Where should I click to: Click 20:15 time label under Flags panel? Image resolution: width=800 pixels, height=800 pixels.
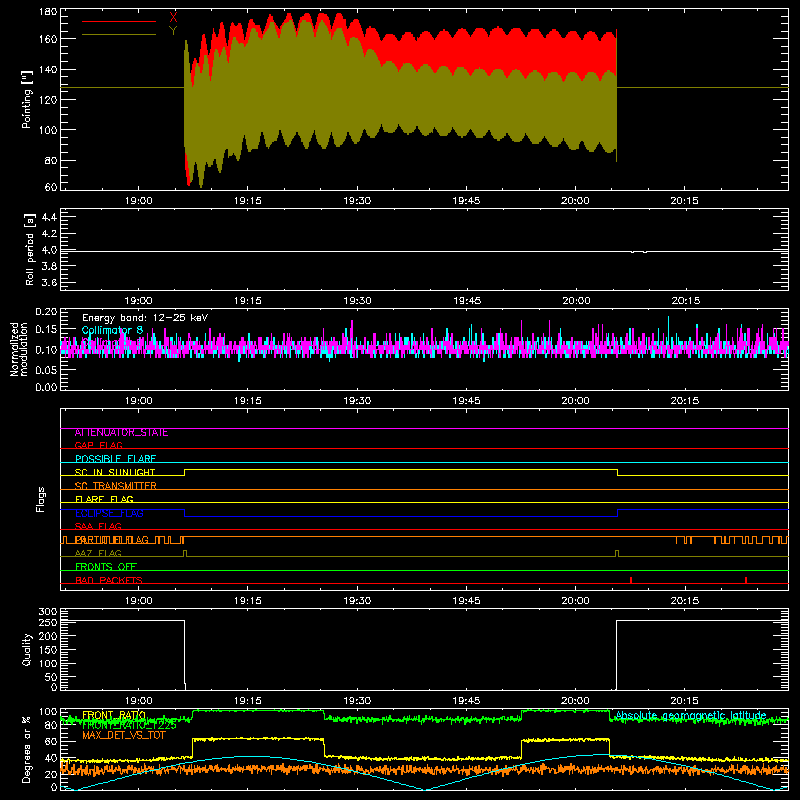coord(684,601)
